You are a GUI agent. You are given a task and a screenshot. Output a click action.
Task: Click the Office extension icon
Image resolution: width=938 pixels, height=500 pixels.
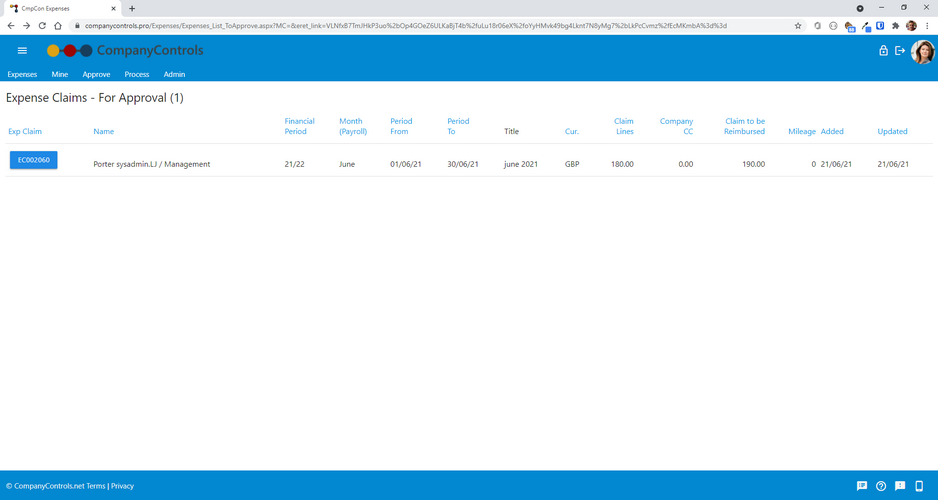pyautogui.click(x=818, y=26)
